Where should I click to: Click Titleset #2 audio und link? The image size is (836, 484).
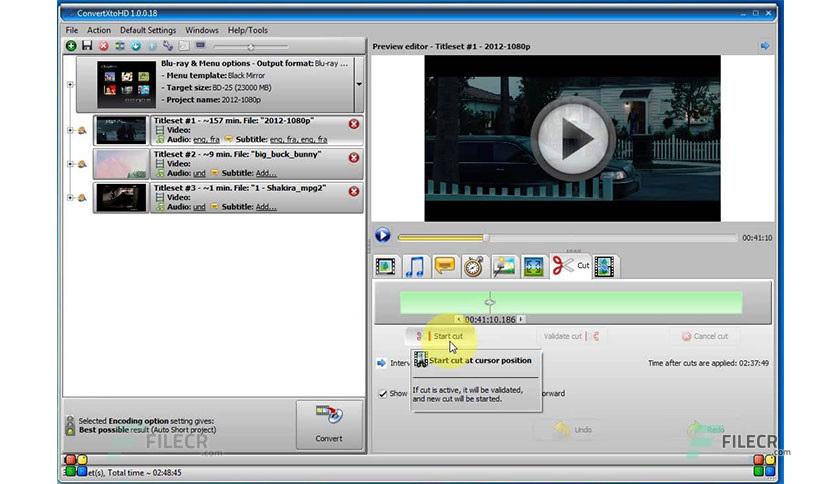pyautogui.click(x=199, y=173)
